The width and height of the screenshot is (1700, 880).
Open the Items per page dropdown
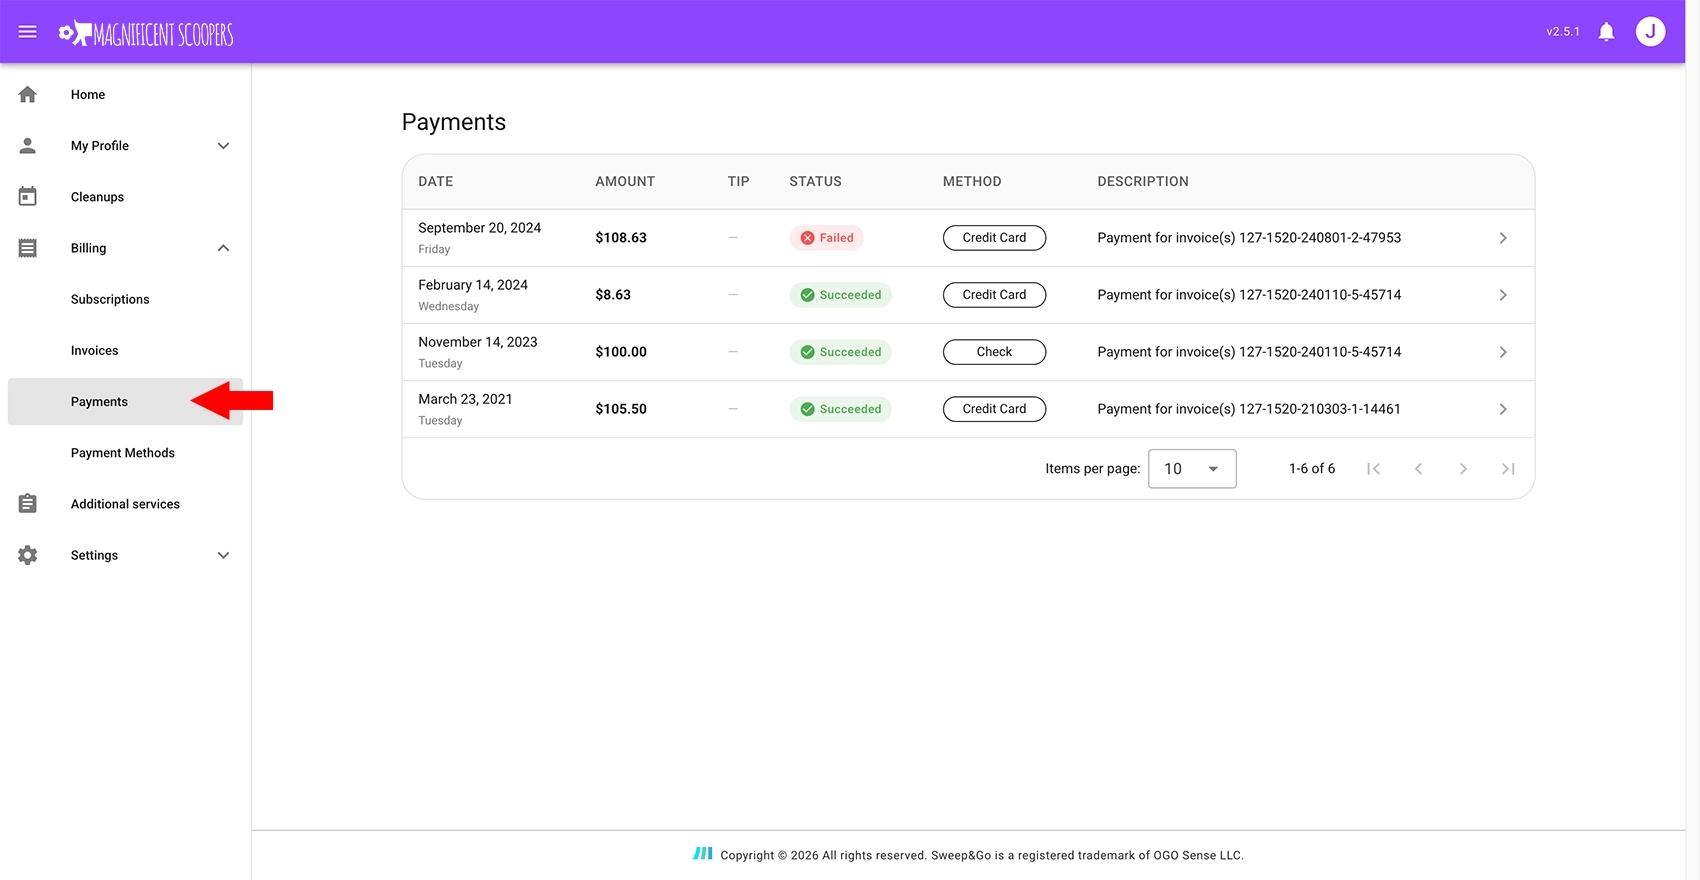pos(1192,469)
